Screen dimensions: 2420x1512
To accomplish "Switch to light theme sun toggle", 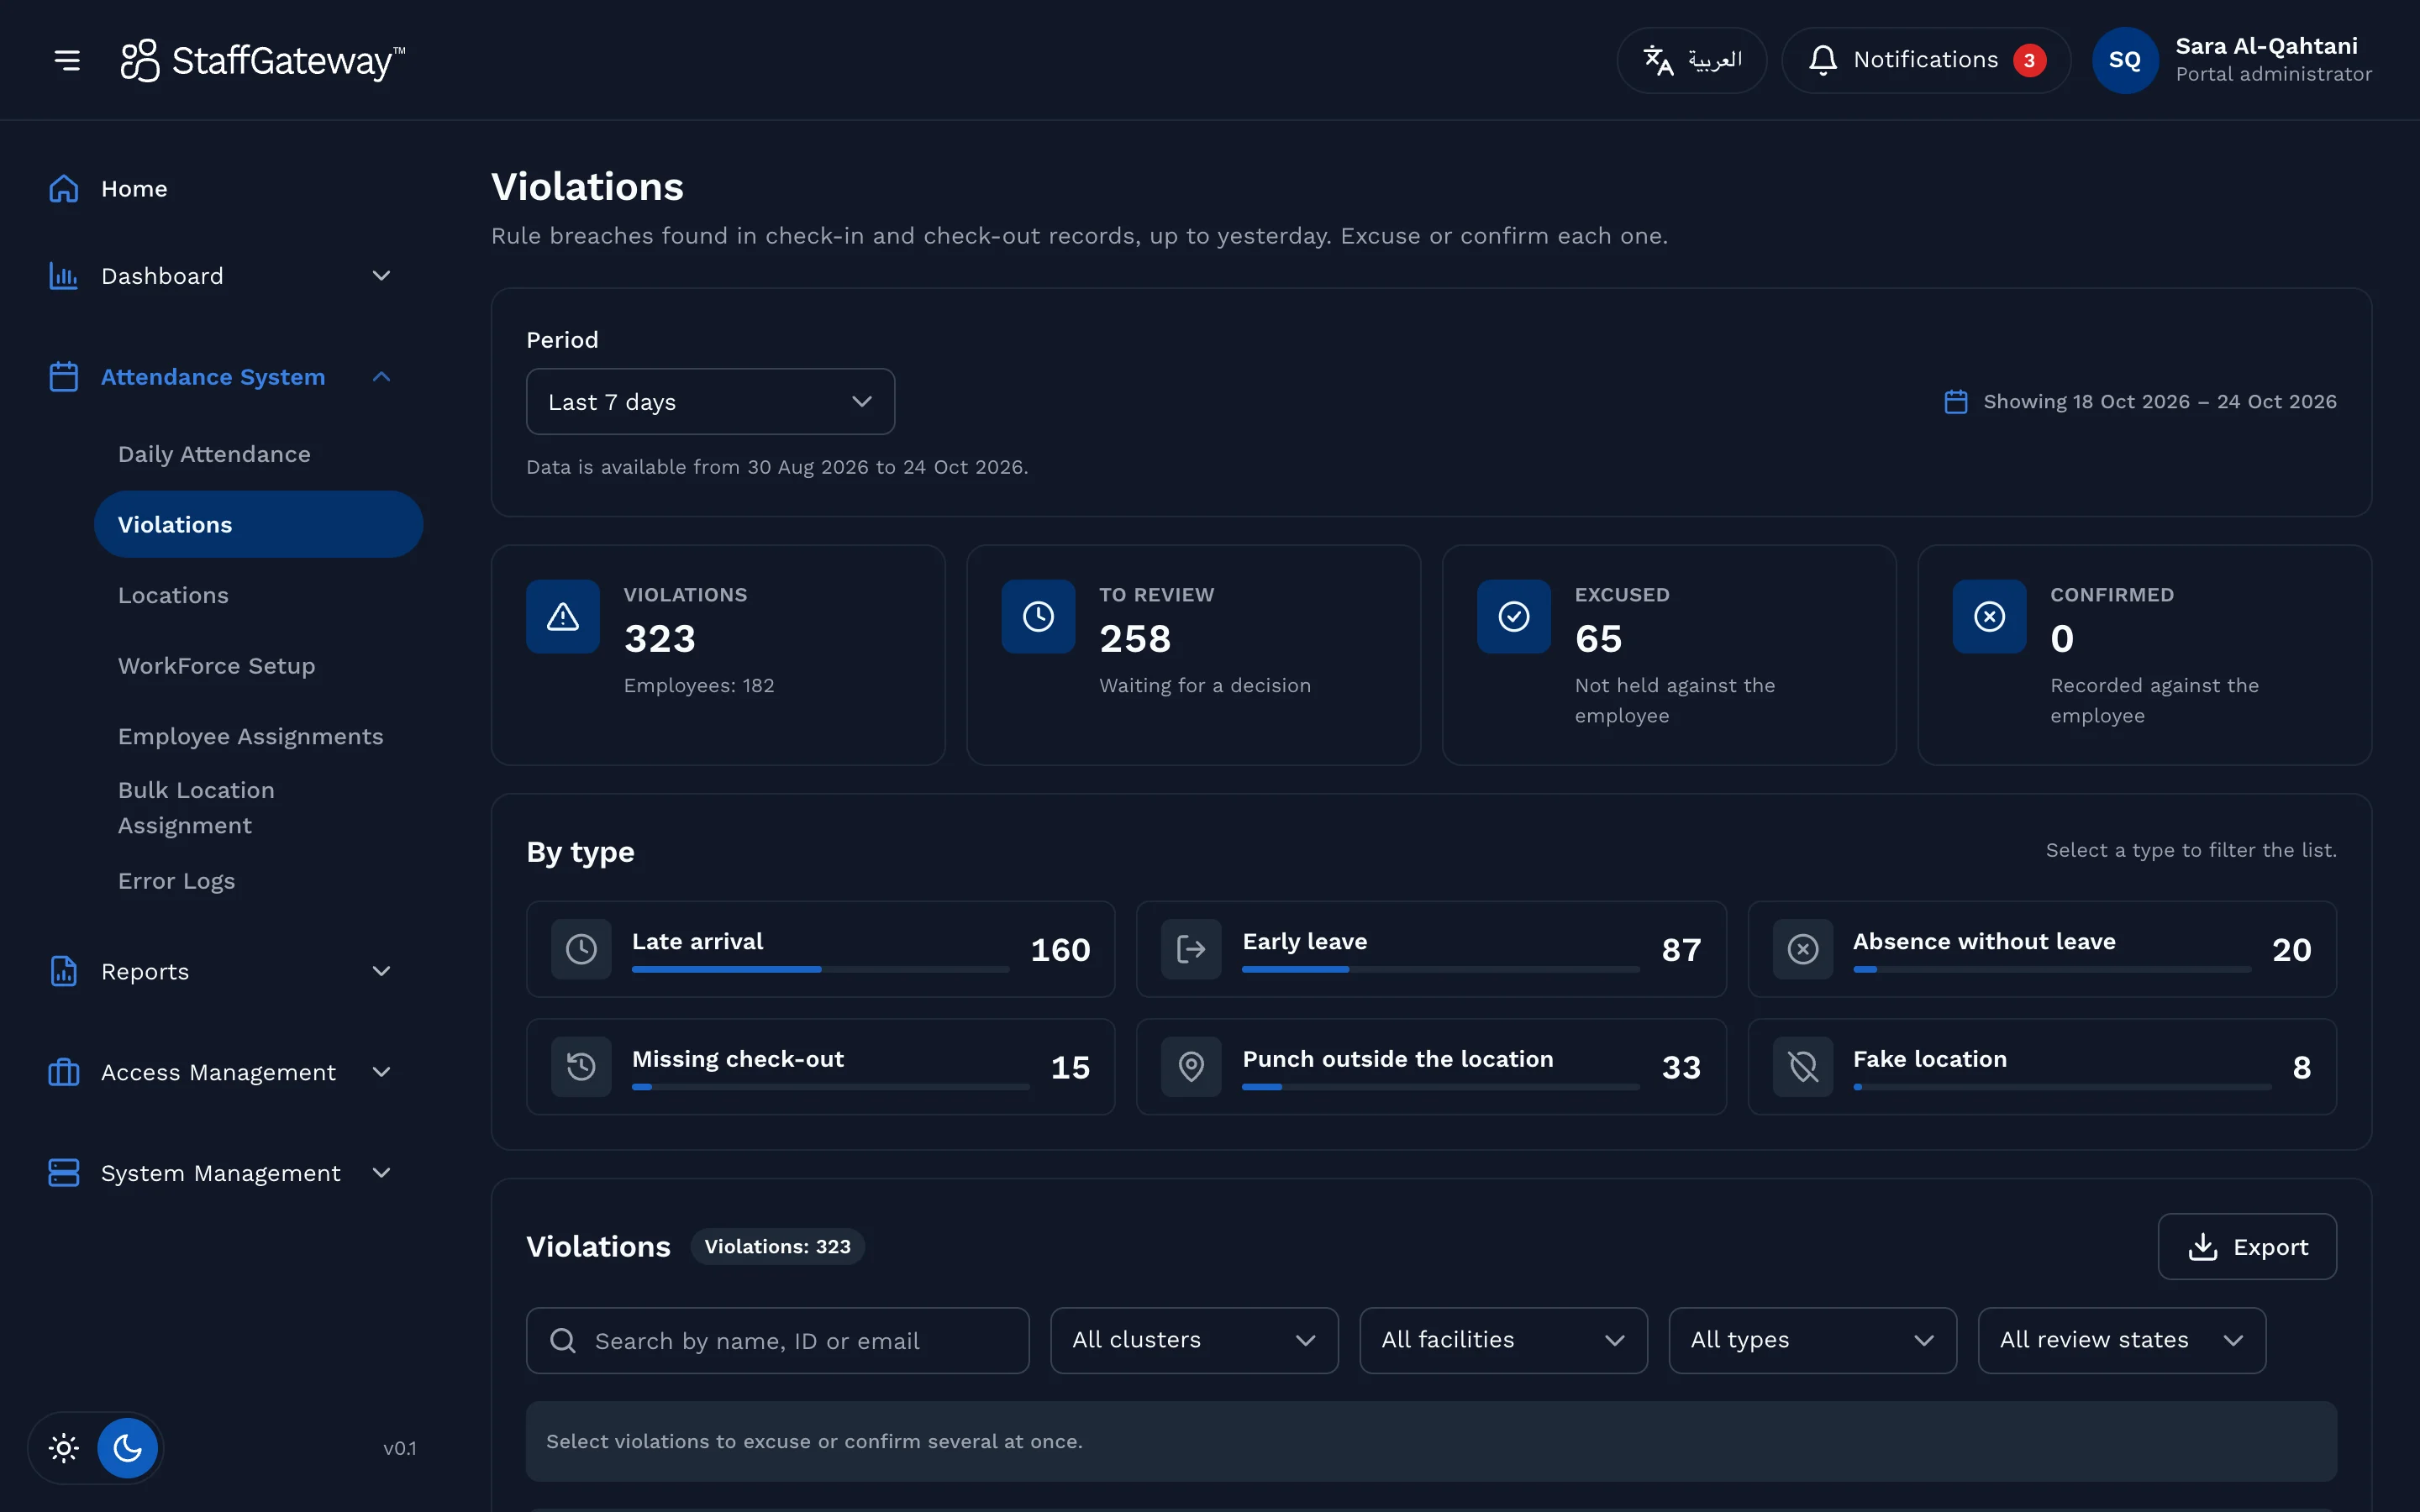I will click(64, 1447).
